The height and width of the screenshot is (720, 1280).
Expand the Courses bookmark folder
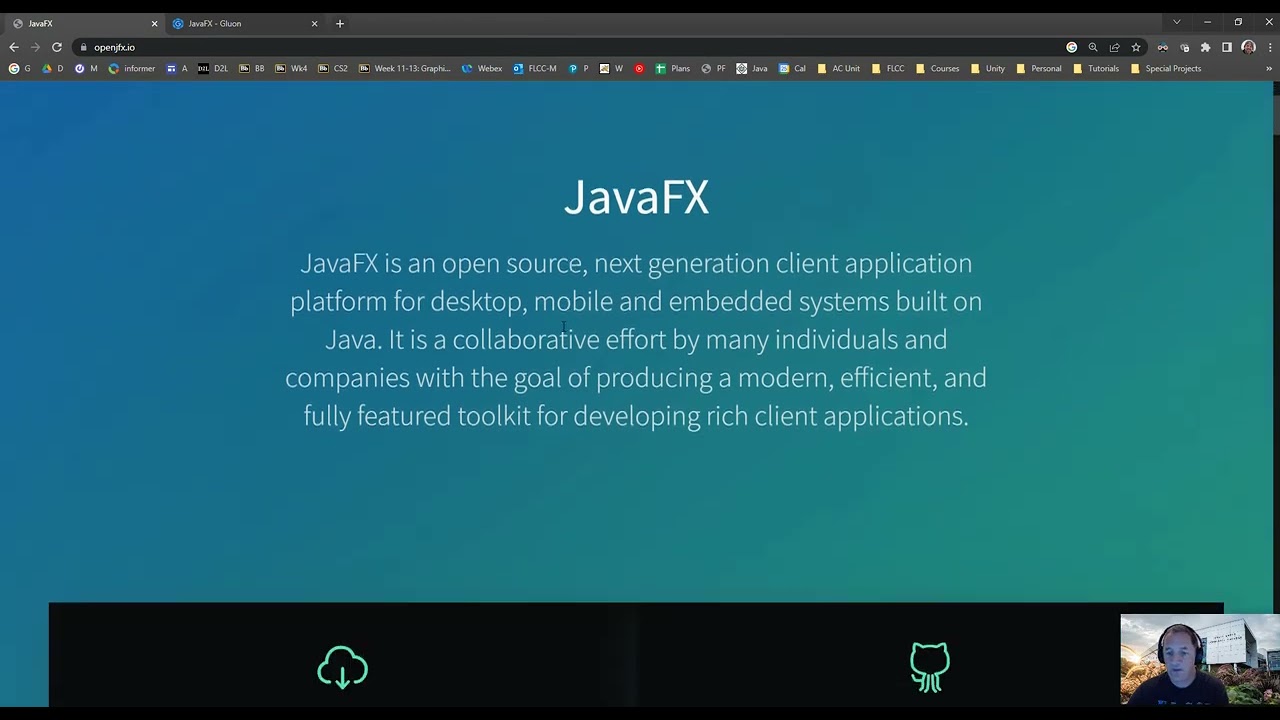point(937,69)
